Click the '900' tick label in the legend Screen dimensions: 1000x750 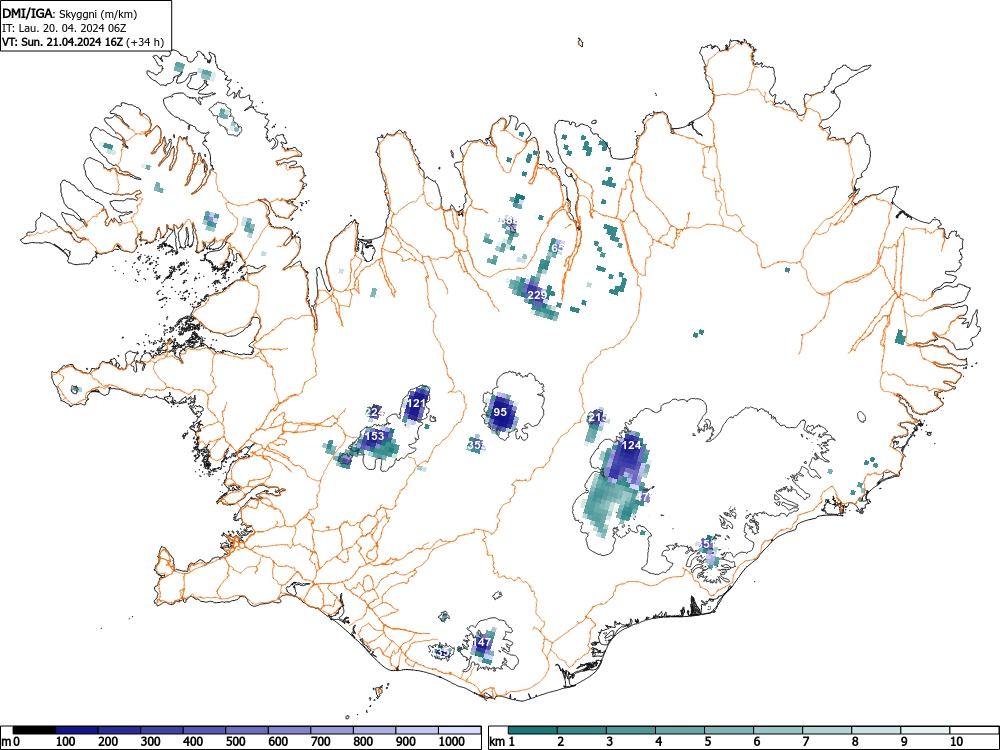406,742
